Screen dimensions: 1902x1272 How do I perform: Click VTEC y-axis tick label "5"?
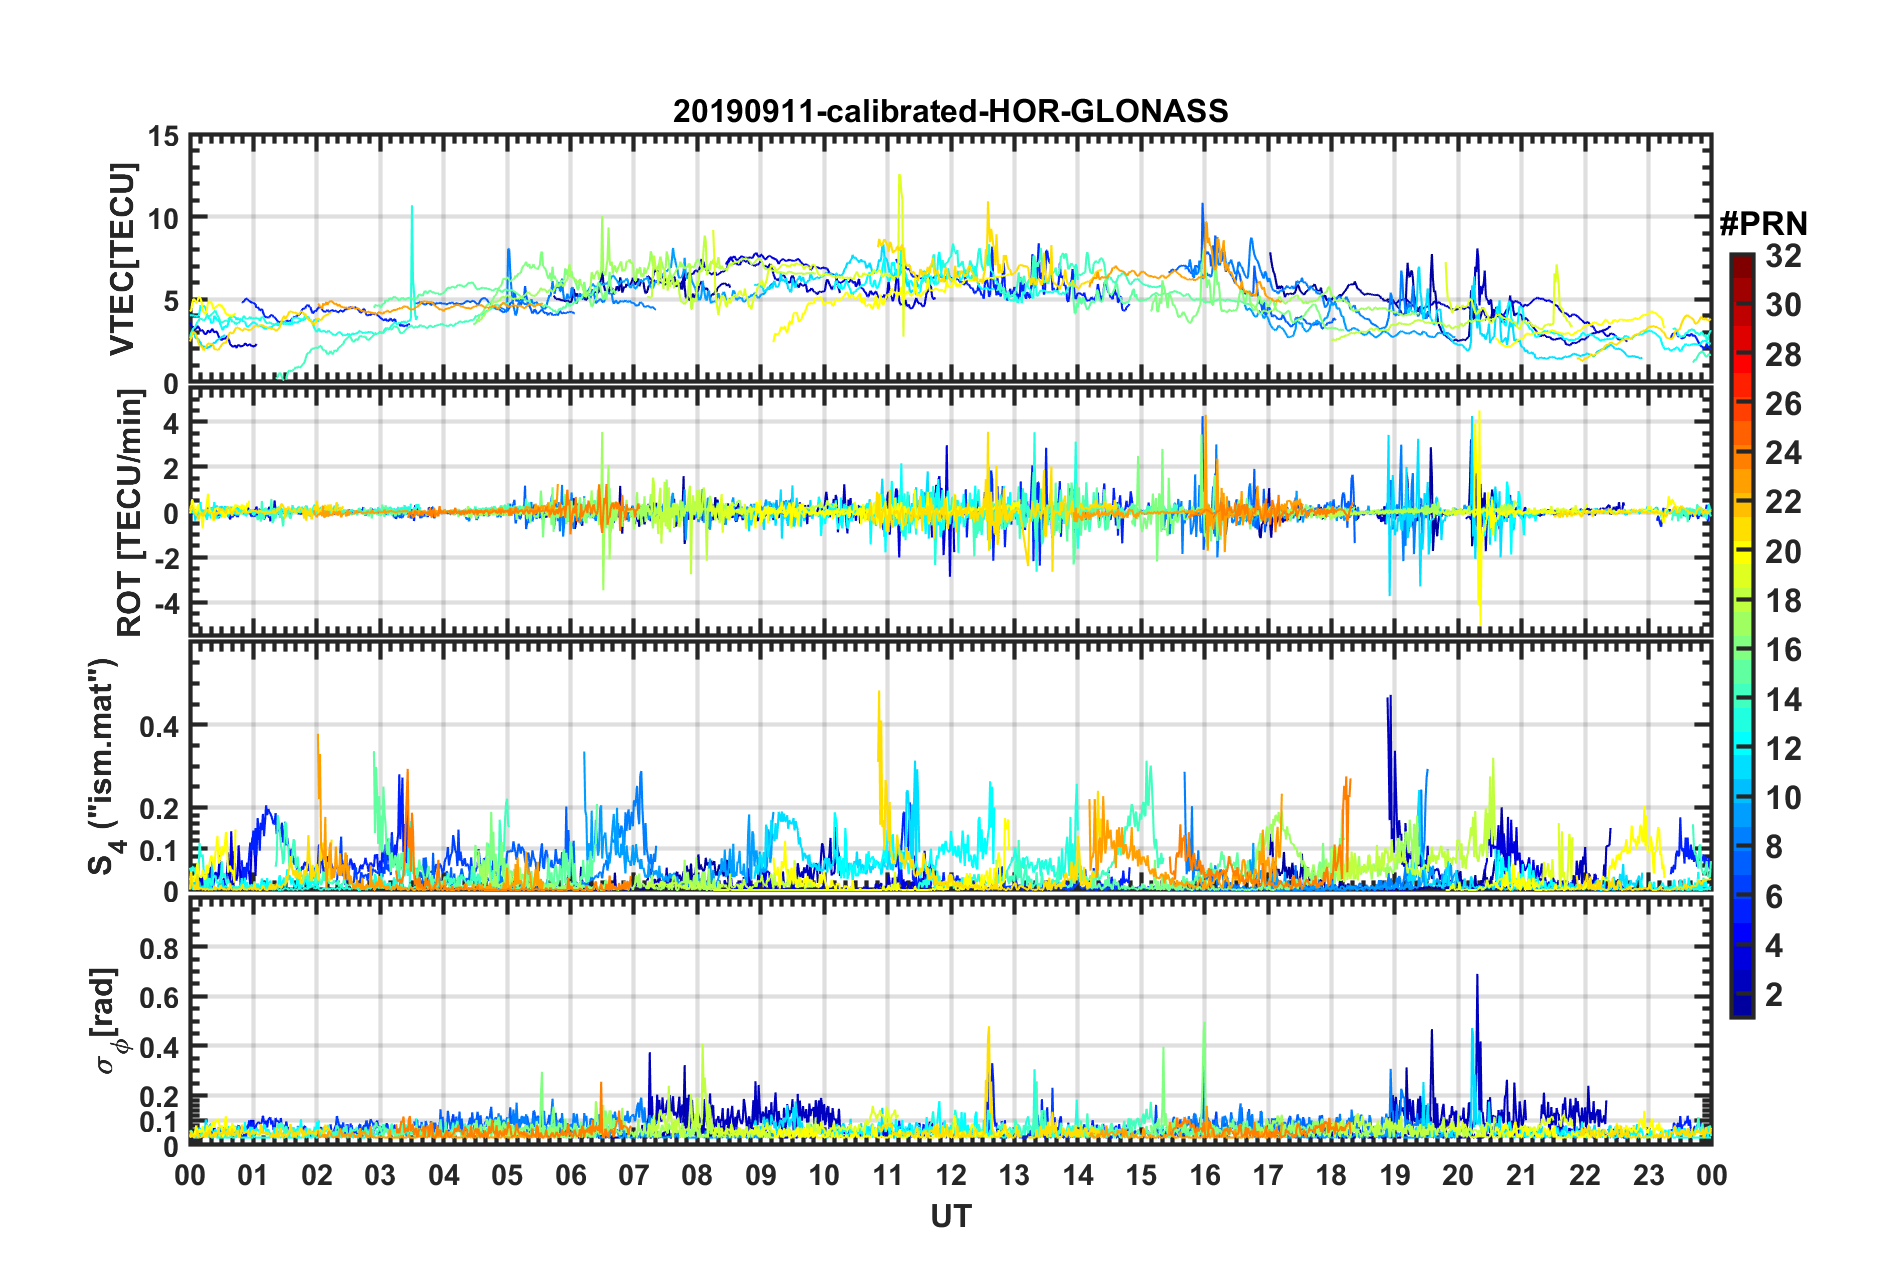coord(171,301)
